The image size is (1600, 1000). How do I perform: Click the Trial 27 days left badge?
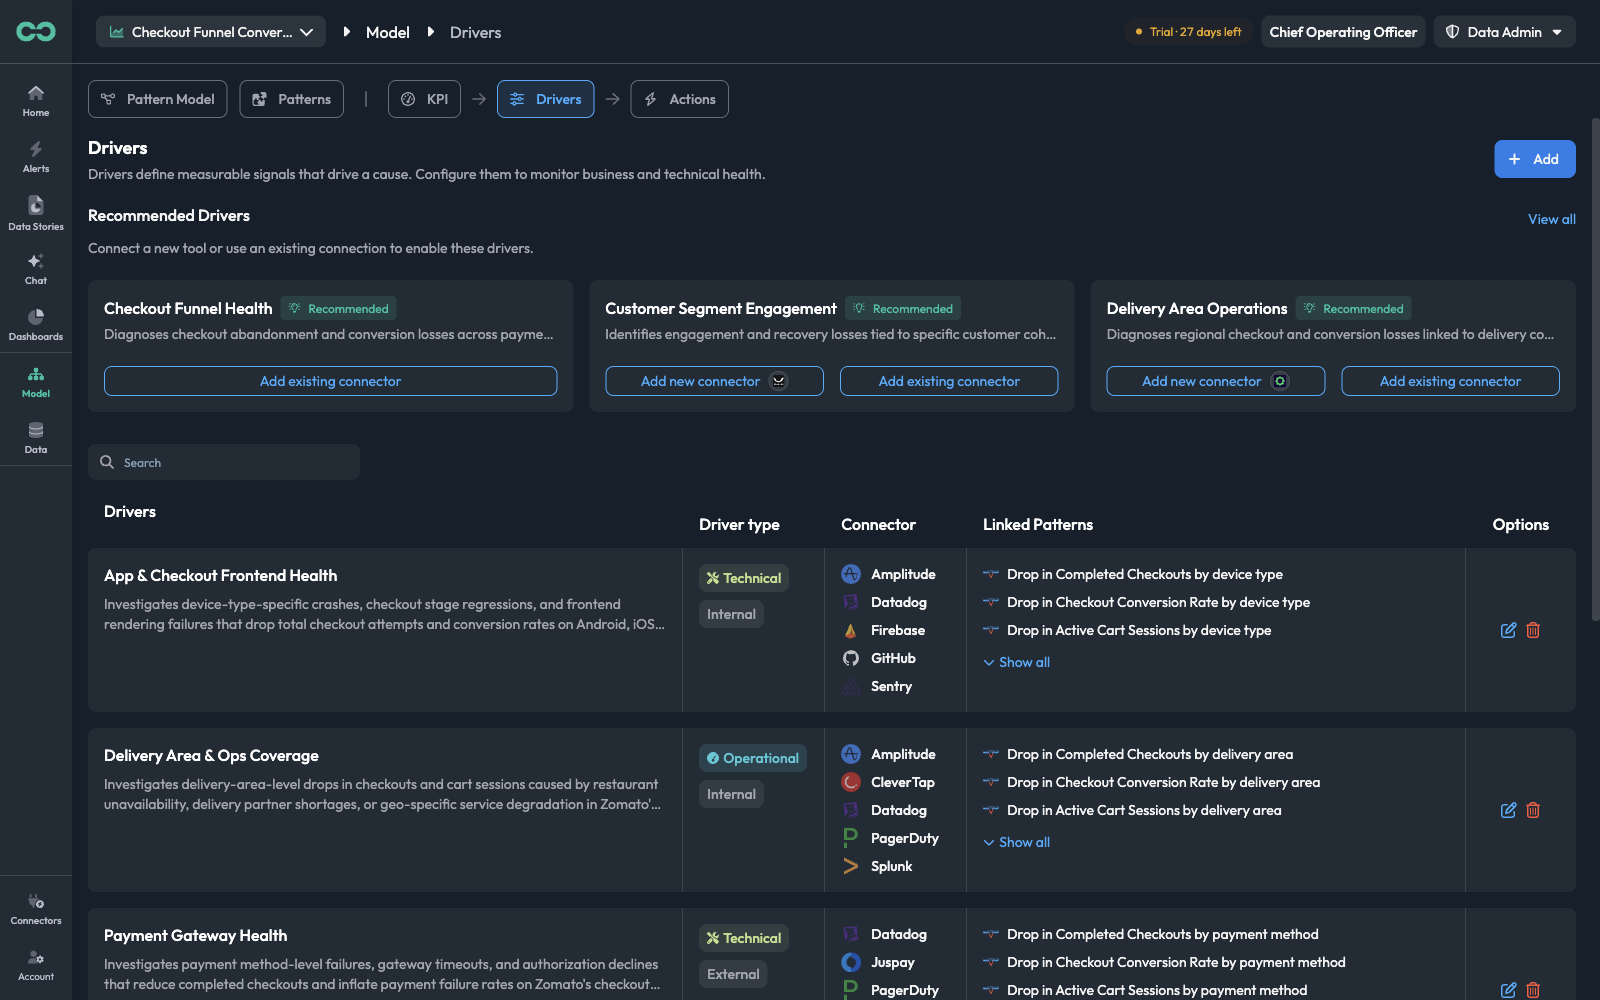1188,32
